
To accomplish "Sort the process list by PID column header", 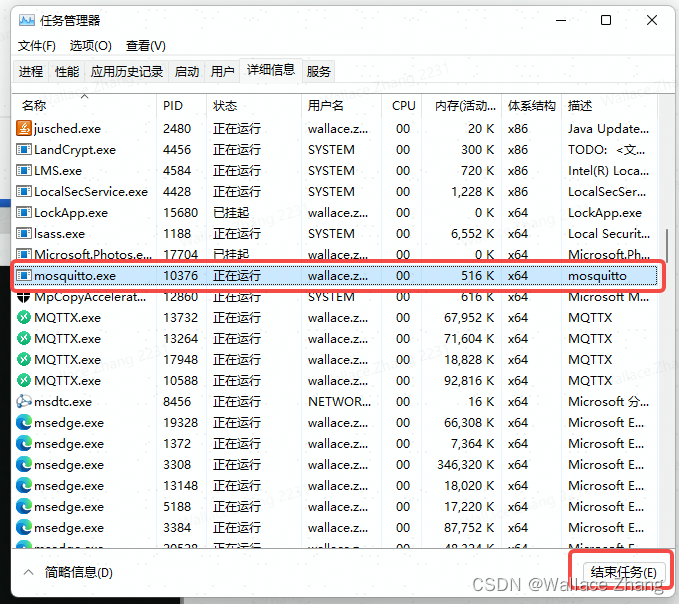I will click(181, 105).
